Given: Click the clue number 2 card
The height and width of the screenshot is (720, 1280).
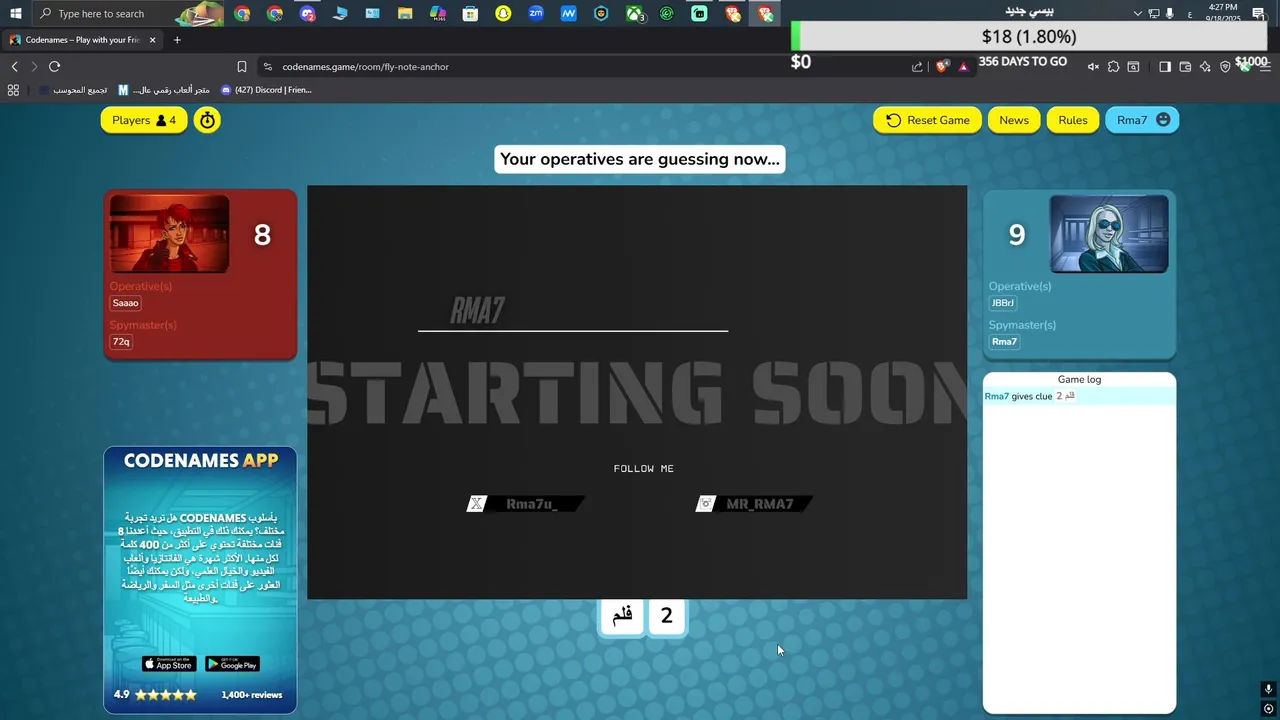Looking at the screenshot, I should (x=666, y=616).
